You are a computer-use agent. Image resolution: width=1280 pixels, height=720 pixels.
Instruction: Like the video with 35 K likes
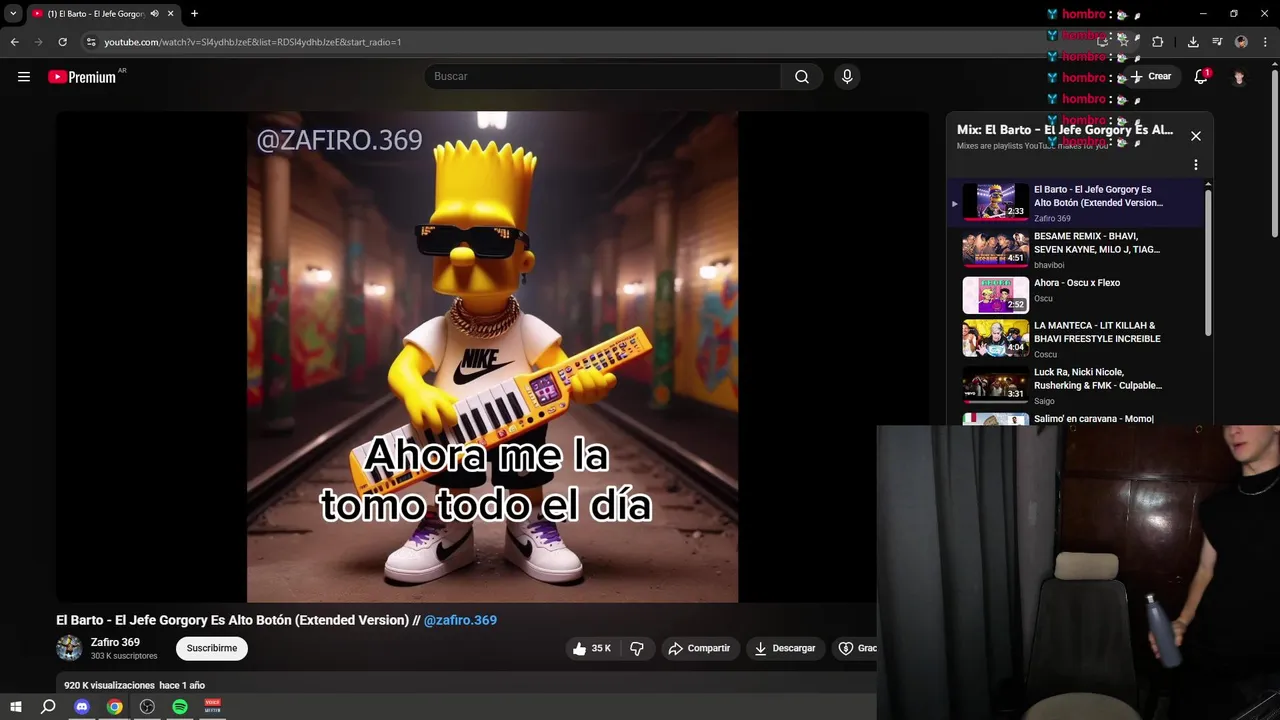[x=591, y=648]
